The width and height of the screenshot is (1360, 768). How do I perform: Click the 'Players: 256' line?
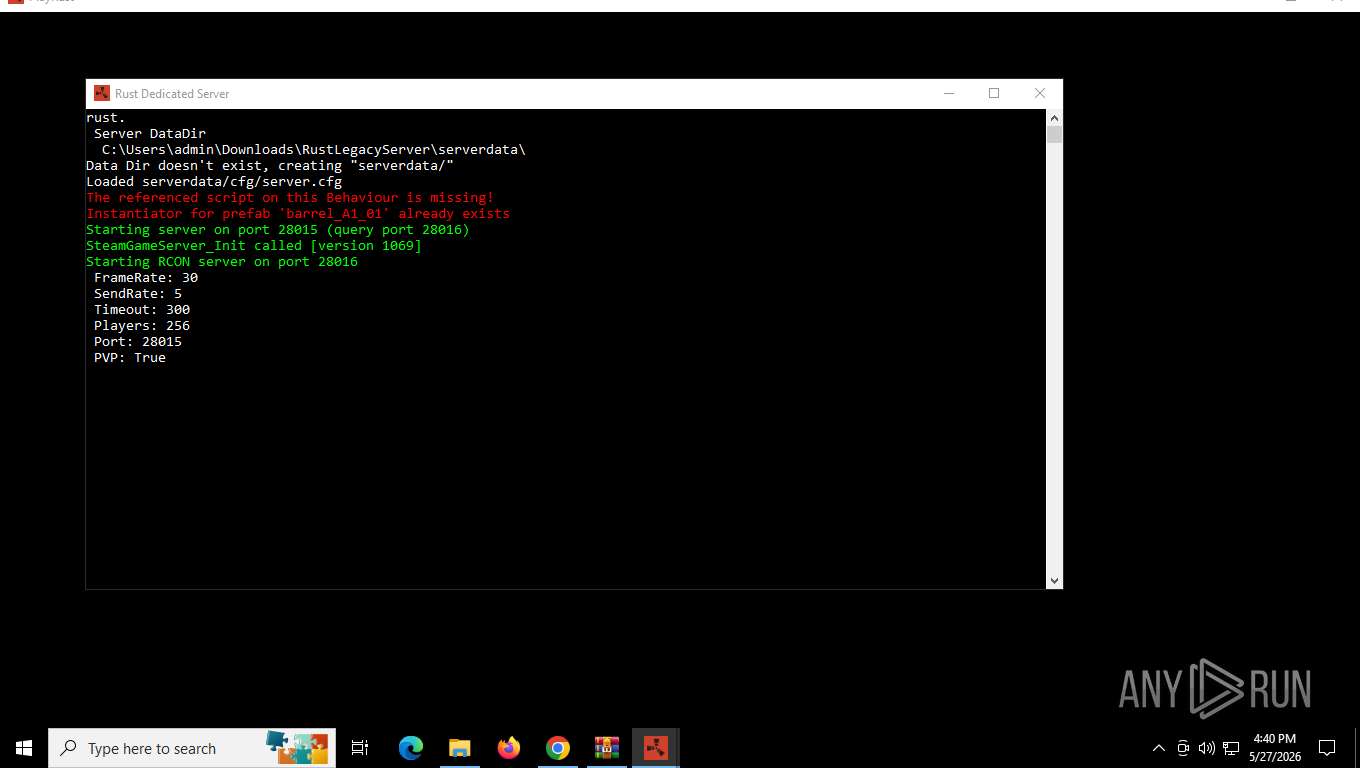pos(142,326)
